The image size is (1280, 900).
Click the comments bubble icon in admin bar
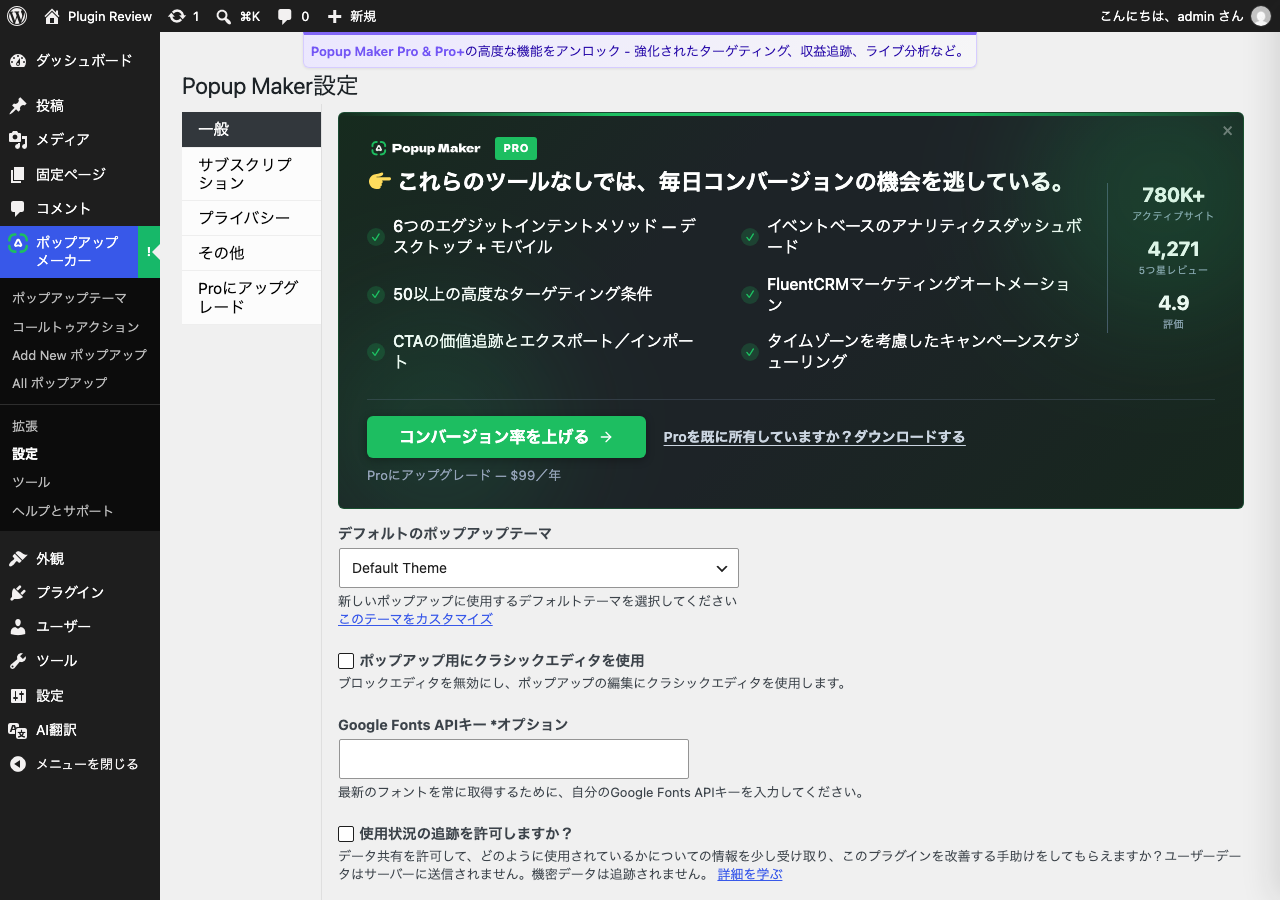pyautogui.click(x=285, y=17)
